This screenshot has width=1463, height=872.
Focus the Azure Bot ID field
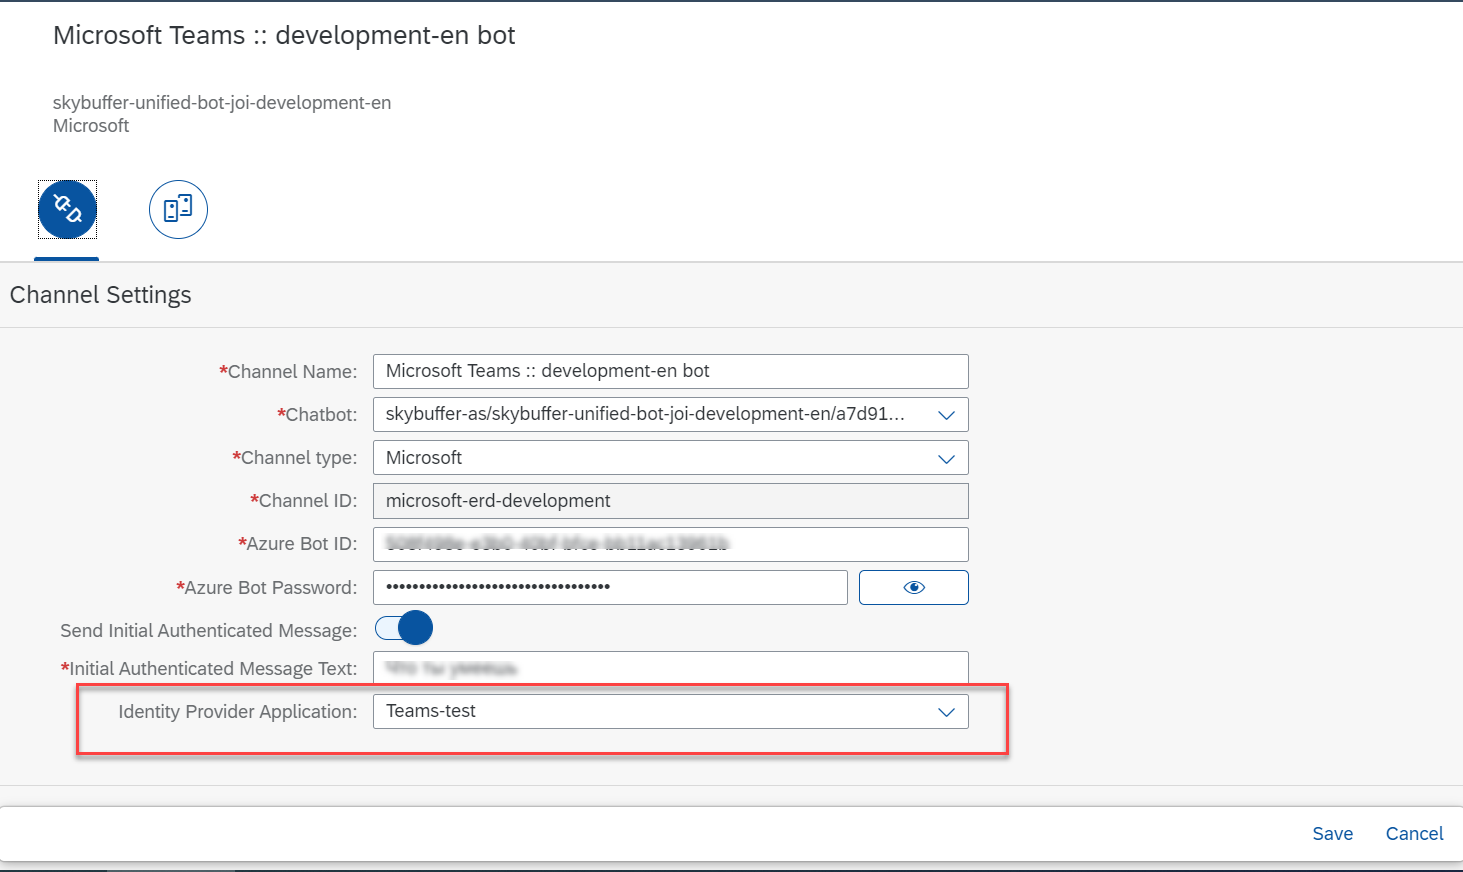(x=670, y=544)
